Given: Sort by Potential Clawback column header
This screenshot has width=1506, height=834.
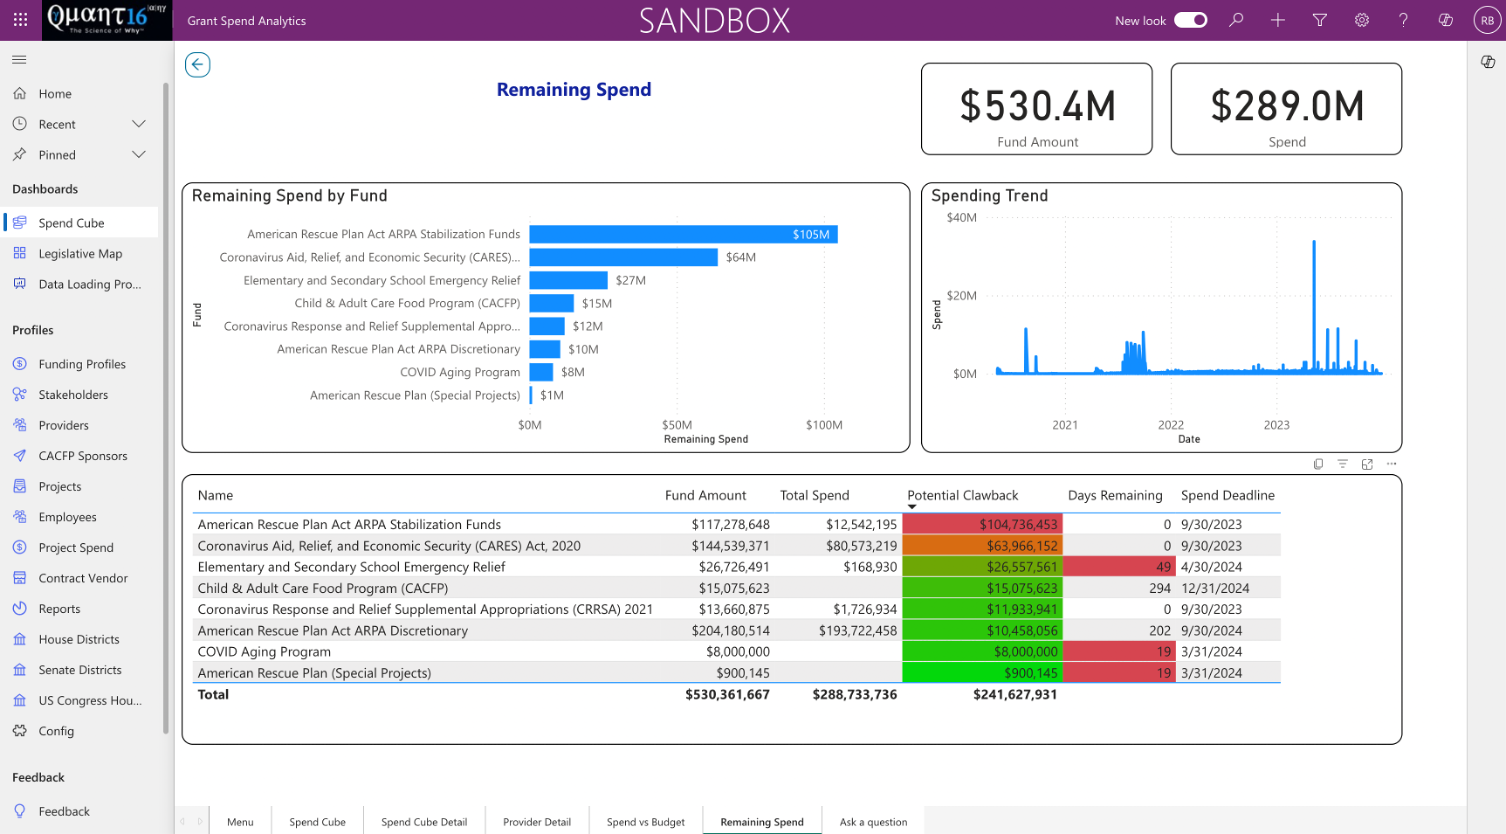Looking at the screenshot, I should (962, 495).
